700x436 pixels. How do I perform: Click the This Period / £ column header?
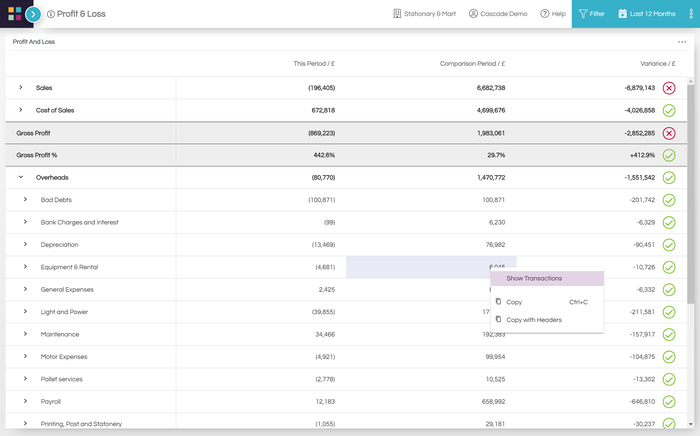click(314, 64)
